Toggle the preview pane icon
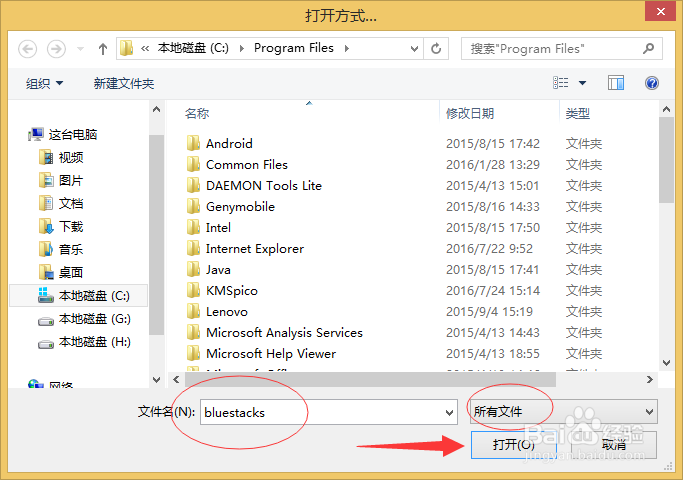The height and width of the screenshot is (480, 683). click(616, 83)
